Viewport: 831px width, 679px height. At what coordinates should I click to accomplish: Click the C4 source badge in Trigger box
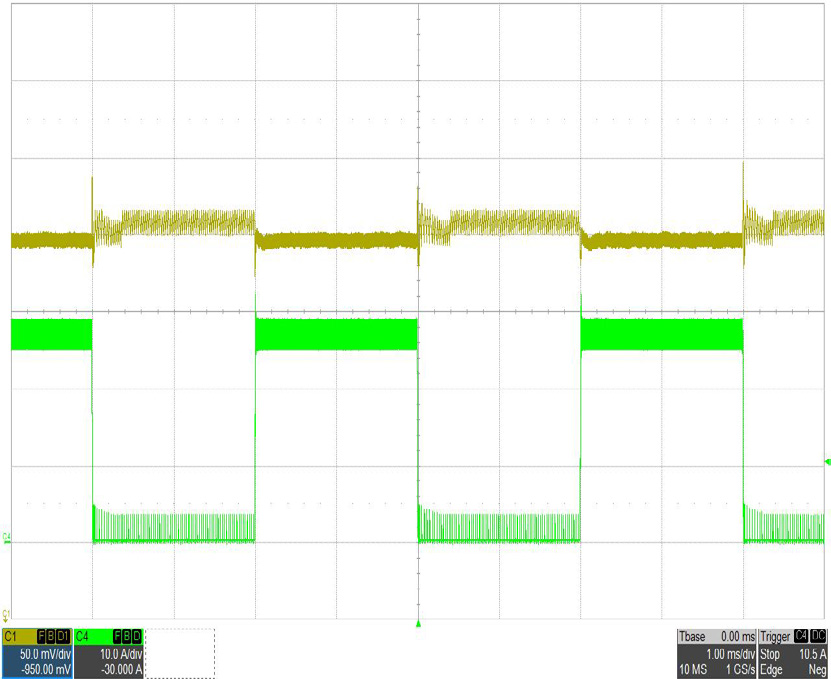point(799,636)
